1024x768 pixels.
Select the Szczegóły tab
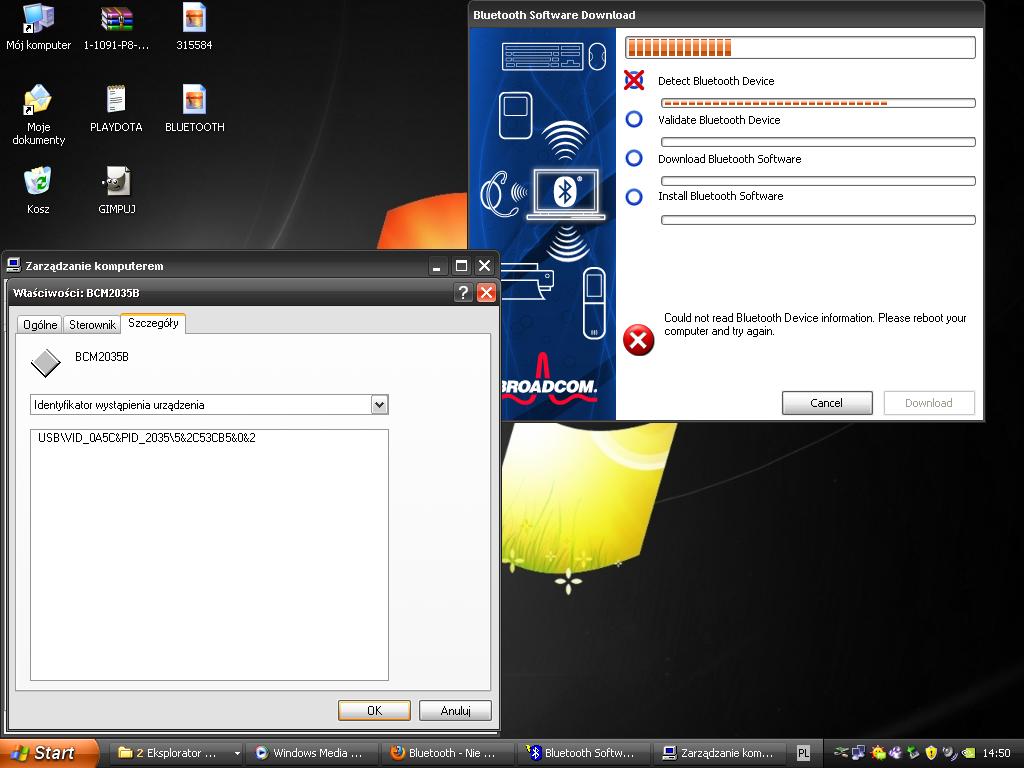click(x=153, y=323)
